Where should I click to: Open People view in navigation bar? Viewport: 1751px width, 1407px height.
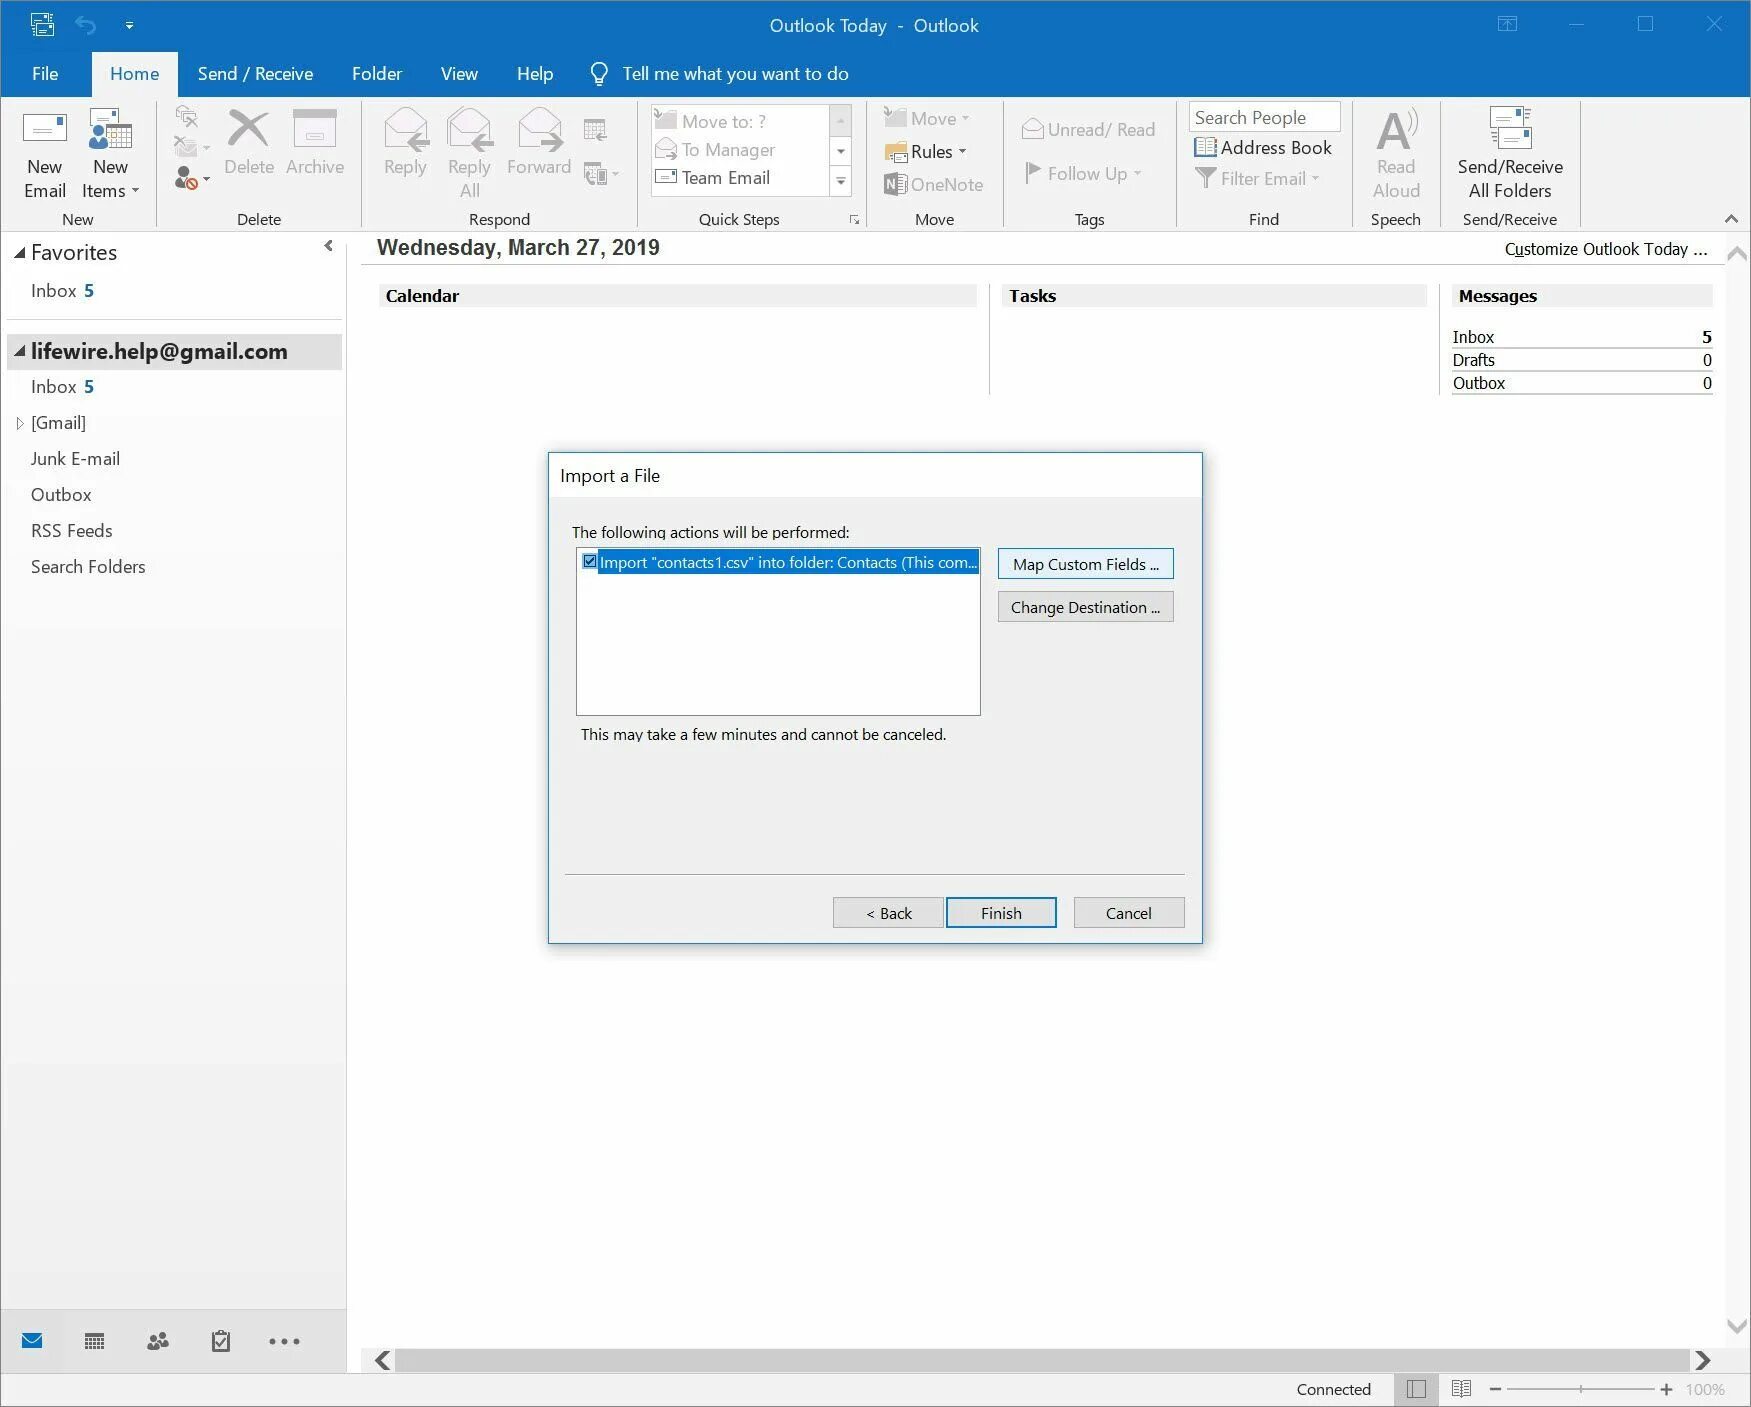click(158, 1341)
